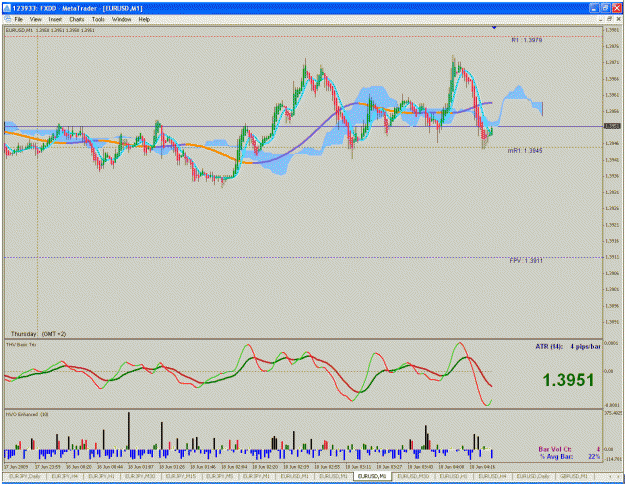Click the ATR (14) pips/bar readout
Screen dimensions: 625x484
[x=568, y=347]
